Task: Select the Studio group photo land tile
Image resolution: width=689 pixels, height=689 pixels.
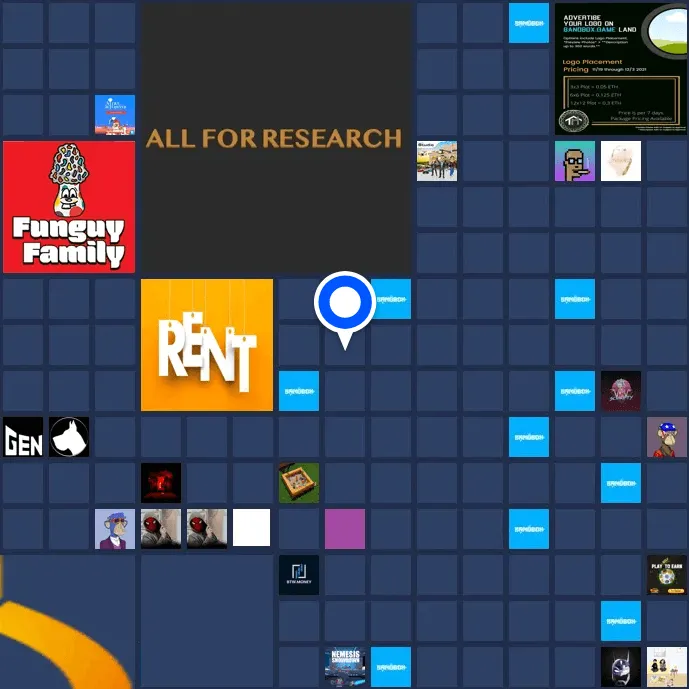Action: 437,161
